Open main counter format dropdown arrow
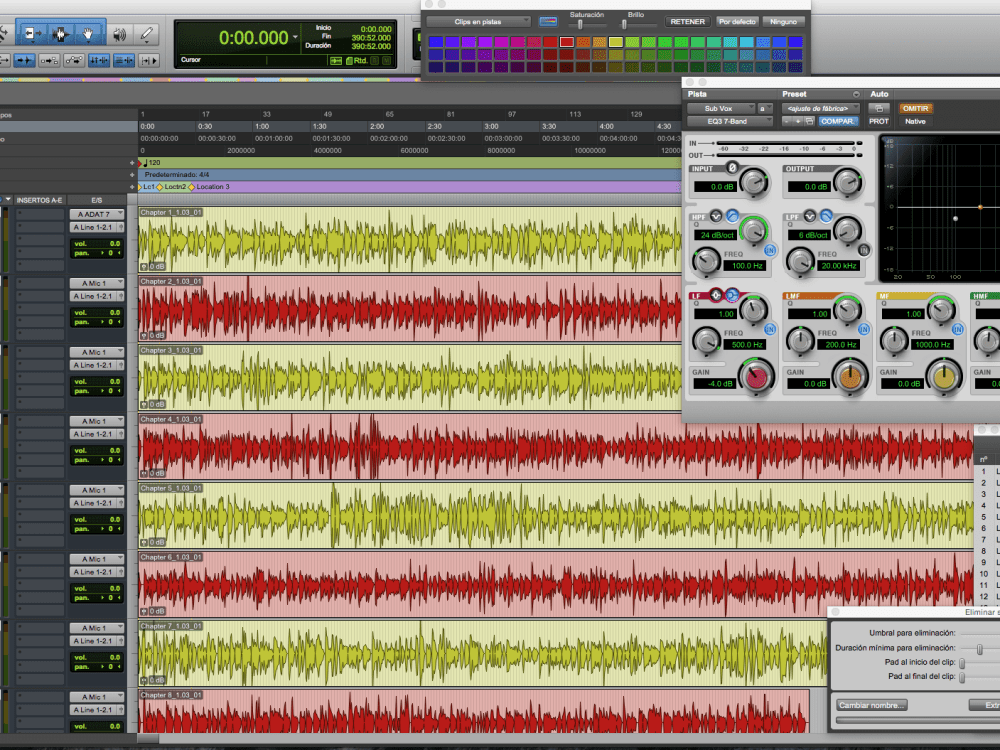 tap(295, 37)
